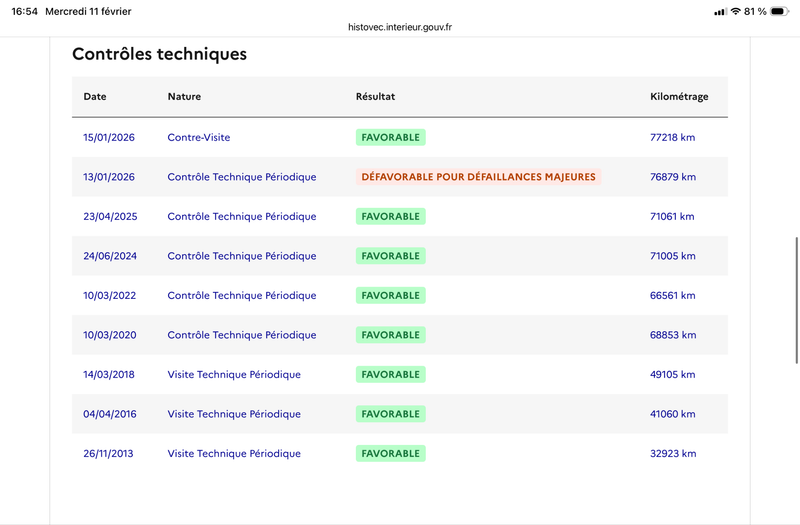Select the 13/01/2026 Contrôle Technique Périodique row
The height and width of the screenshot is (525, 800).
(241, 177)
